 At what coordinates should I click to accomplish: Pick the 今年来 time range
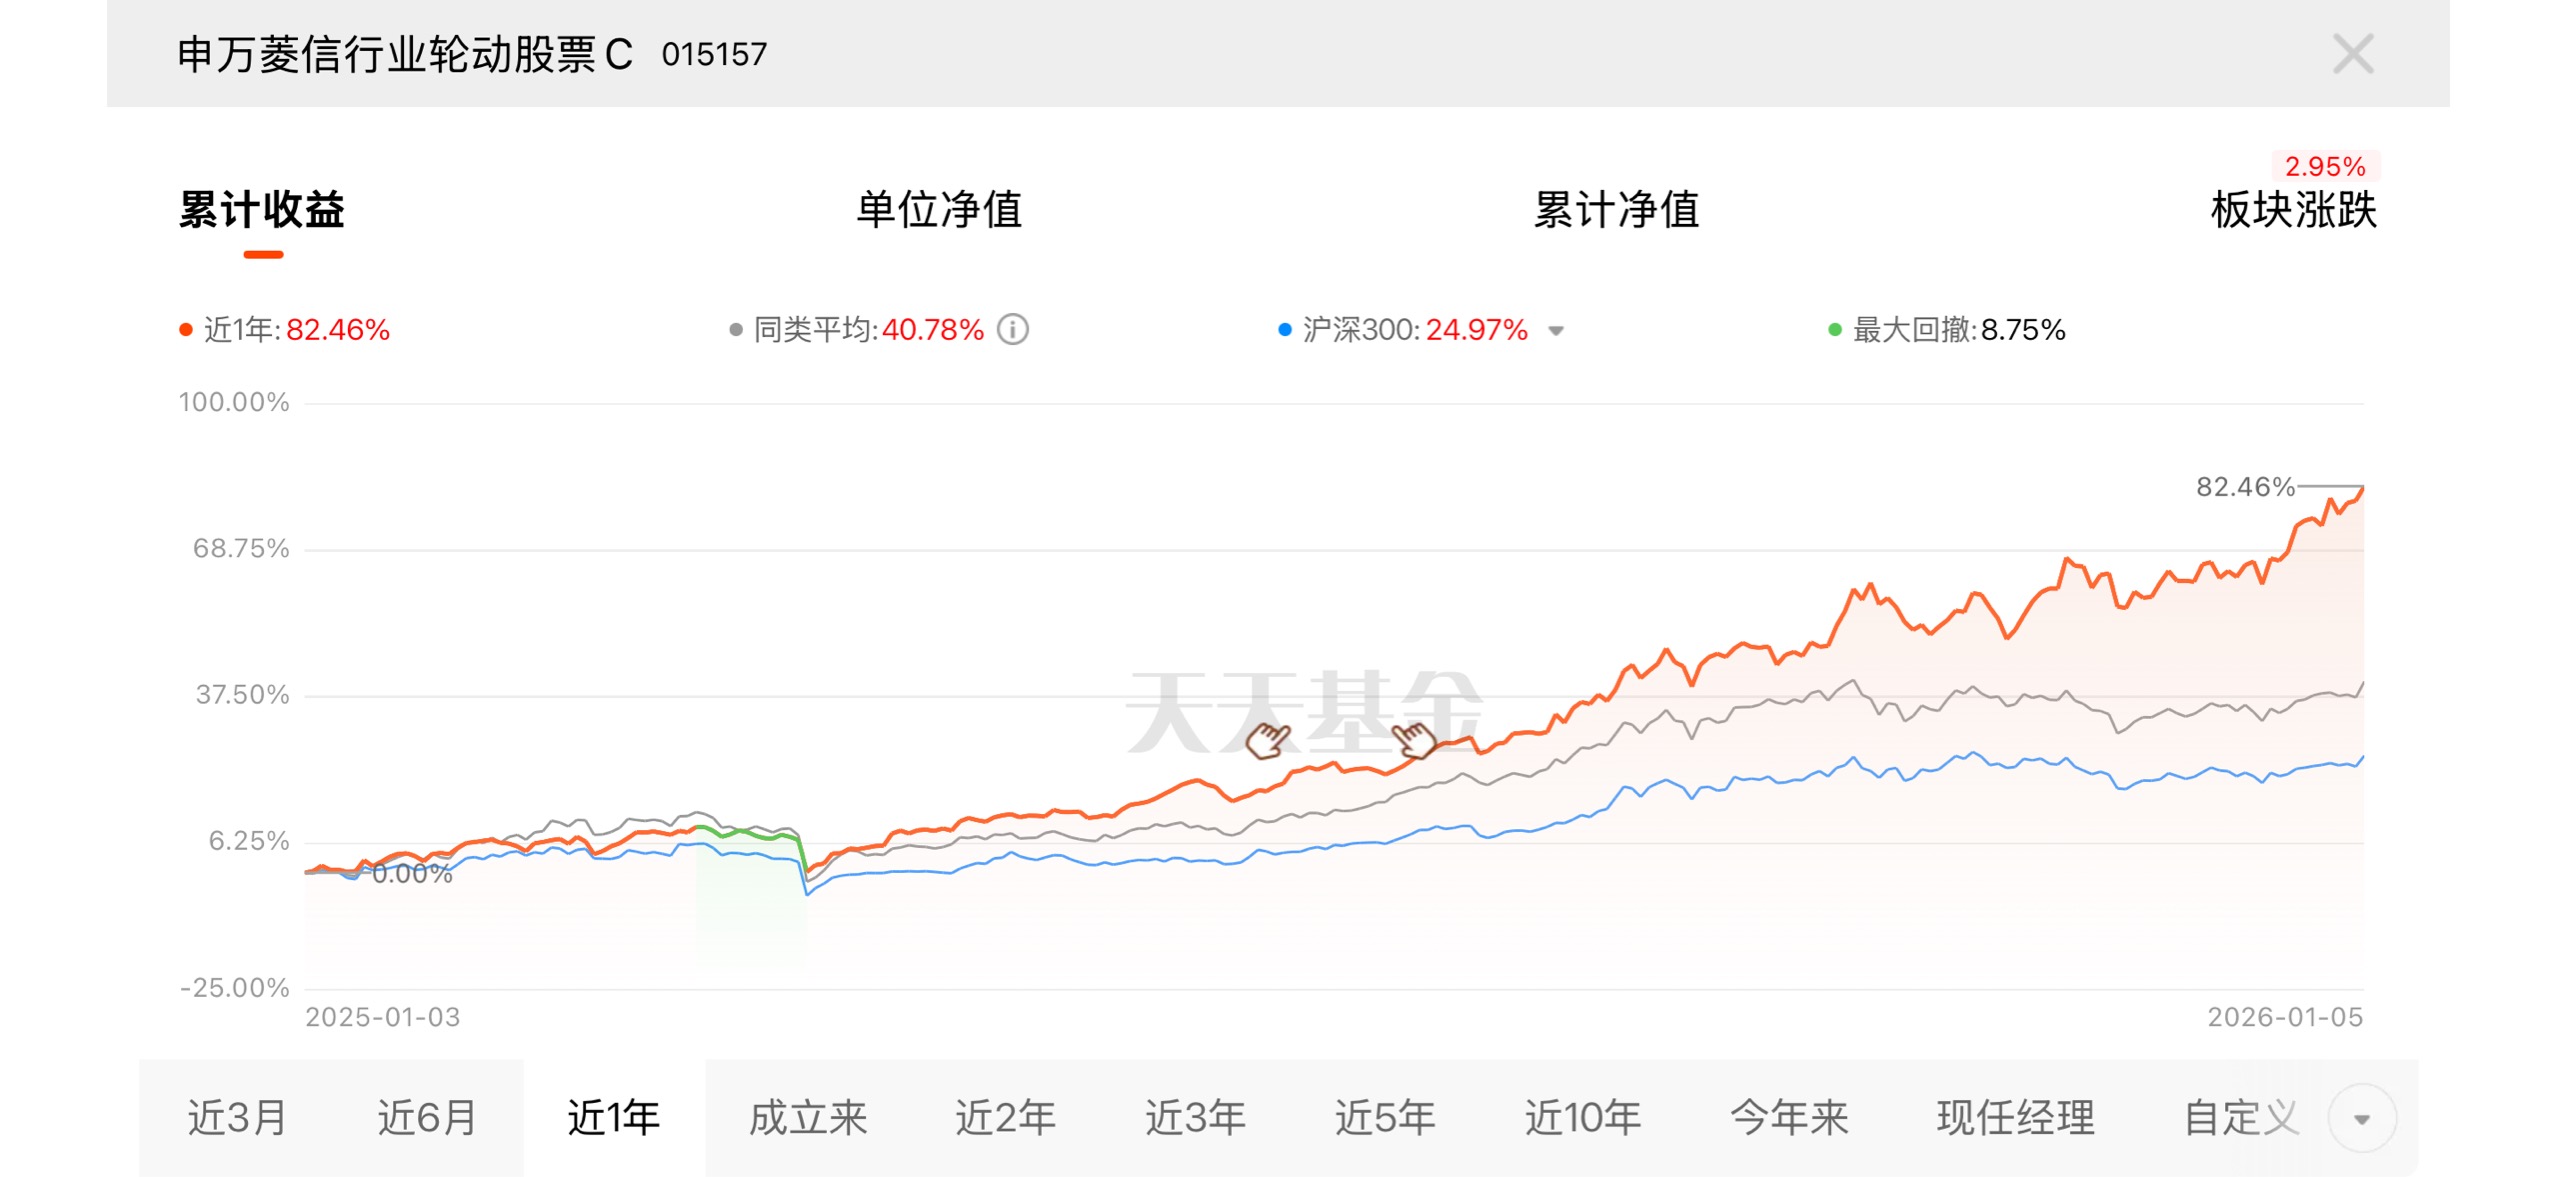(x=1789, y=1118)
